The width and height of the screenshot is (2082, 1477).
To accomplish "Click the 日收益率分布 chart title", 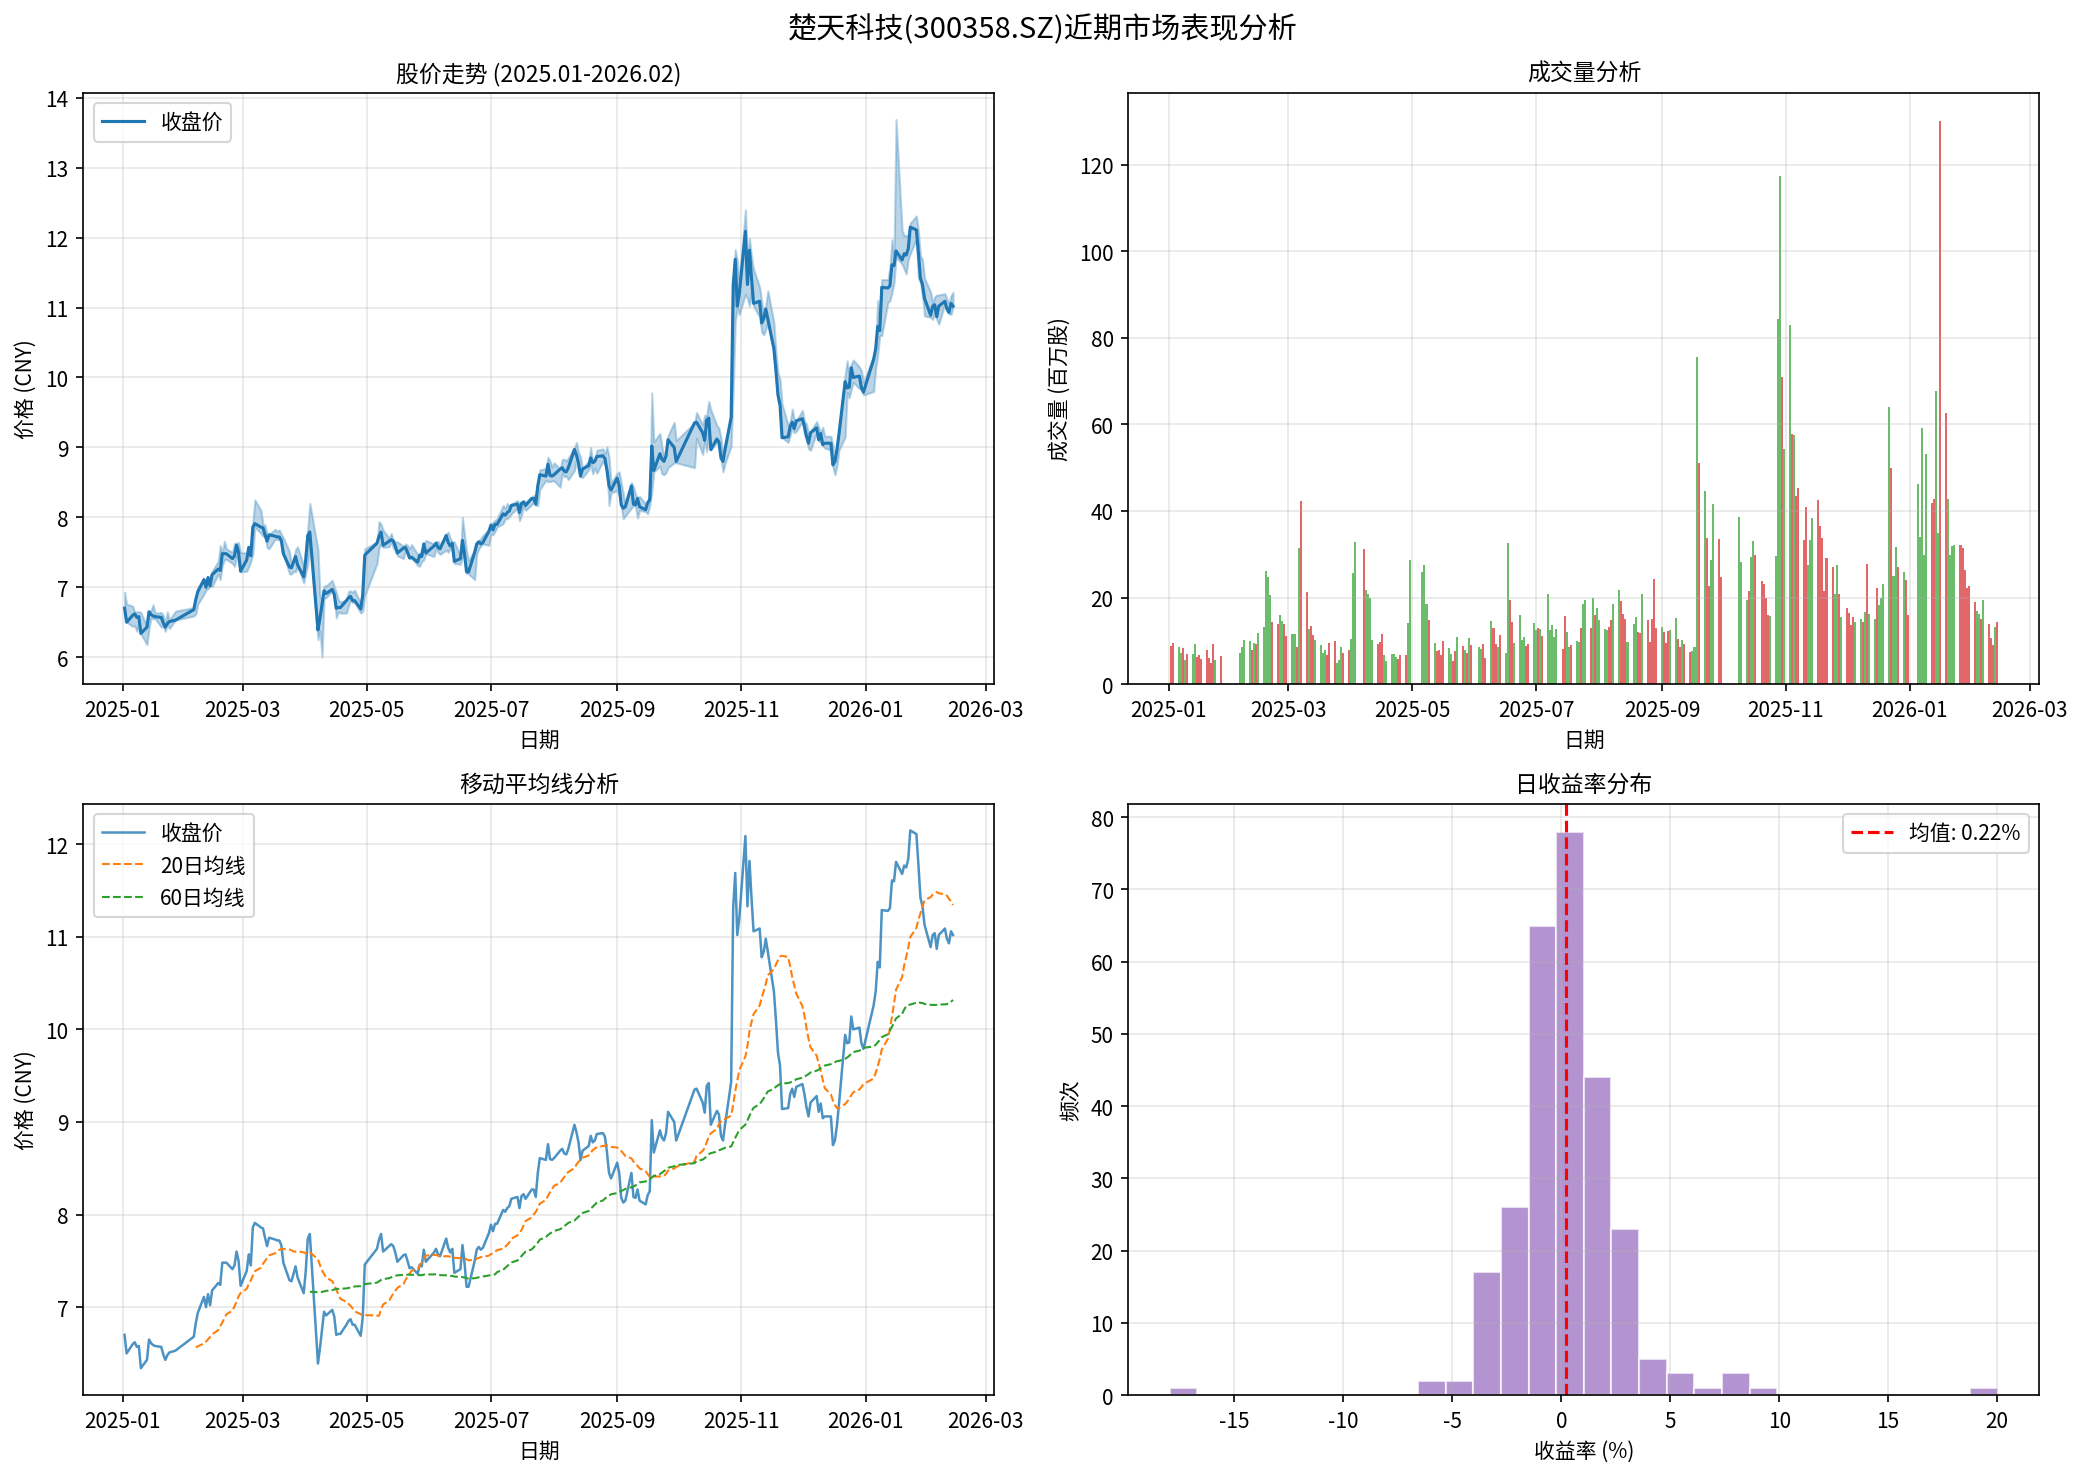I will [1583, 783].
